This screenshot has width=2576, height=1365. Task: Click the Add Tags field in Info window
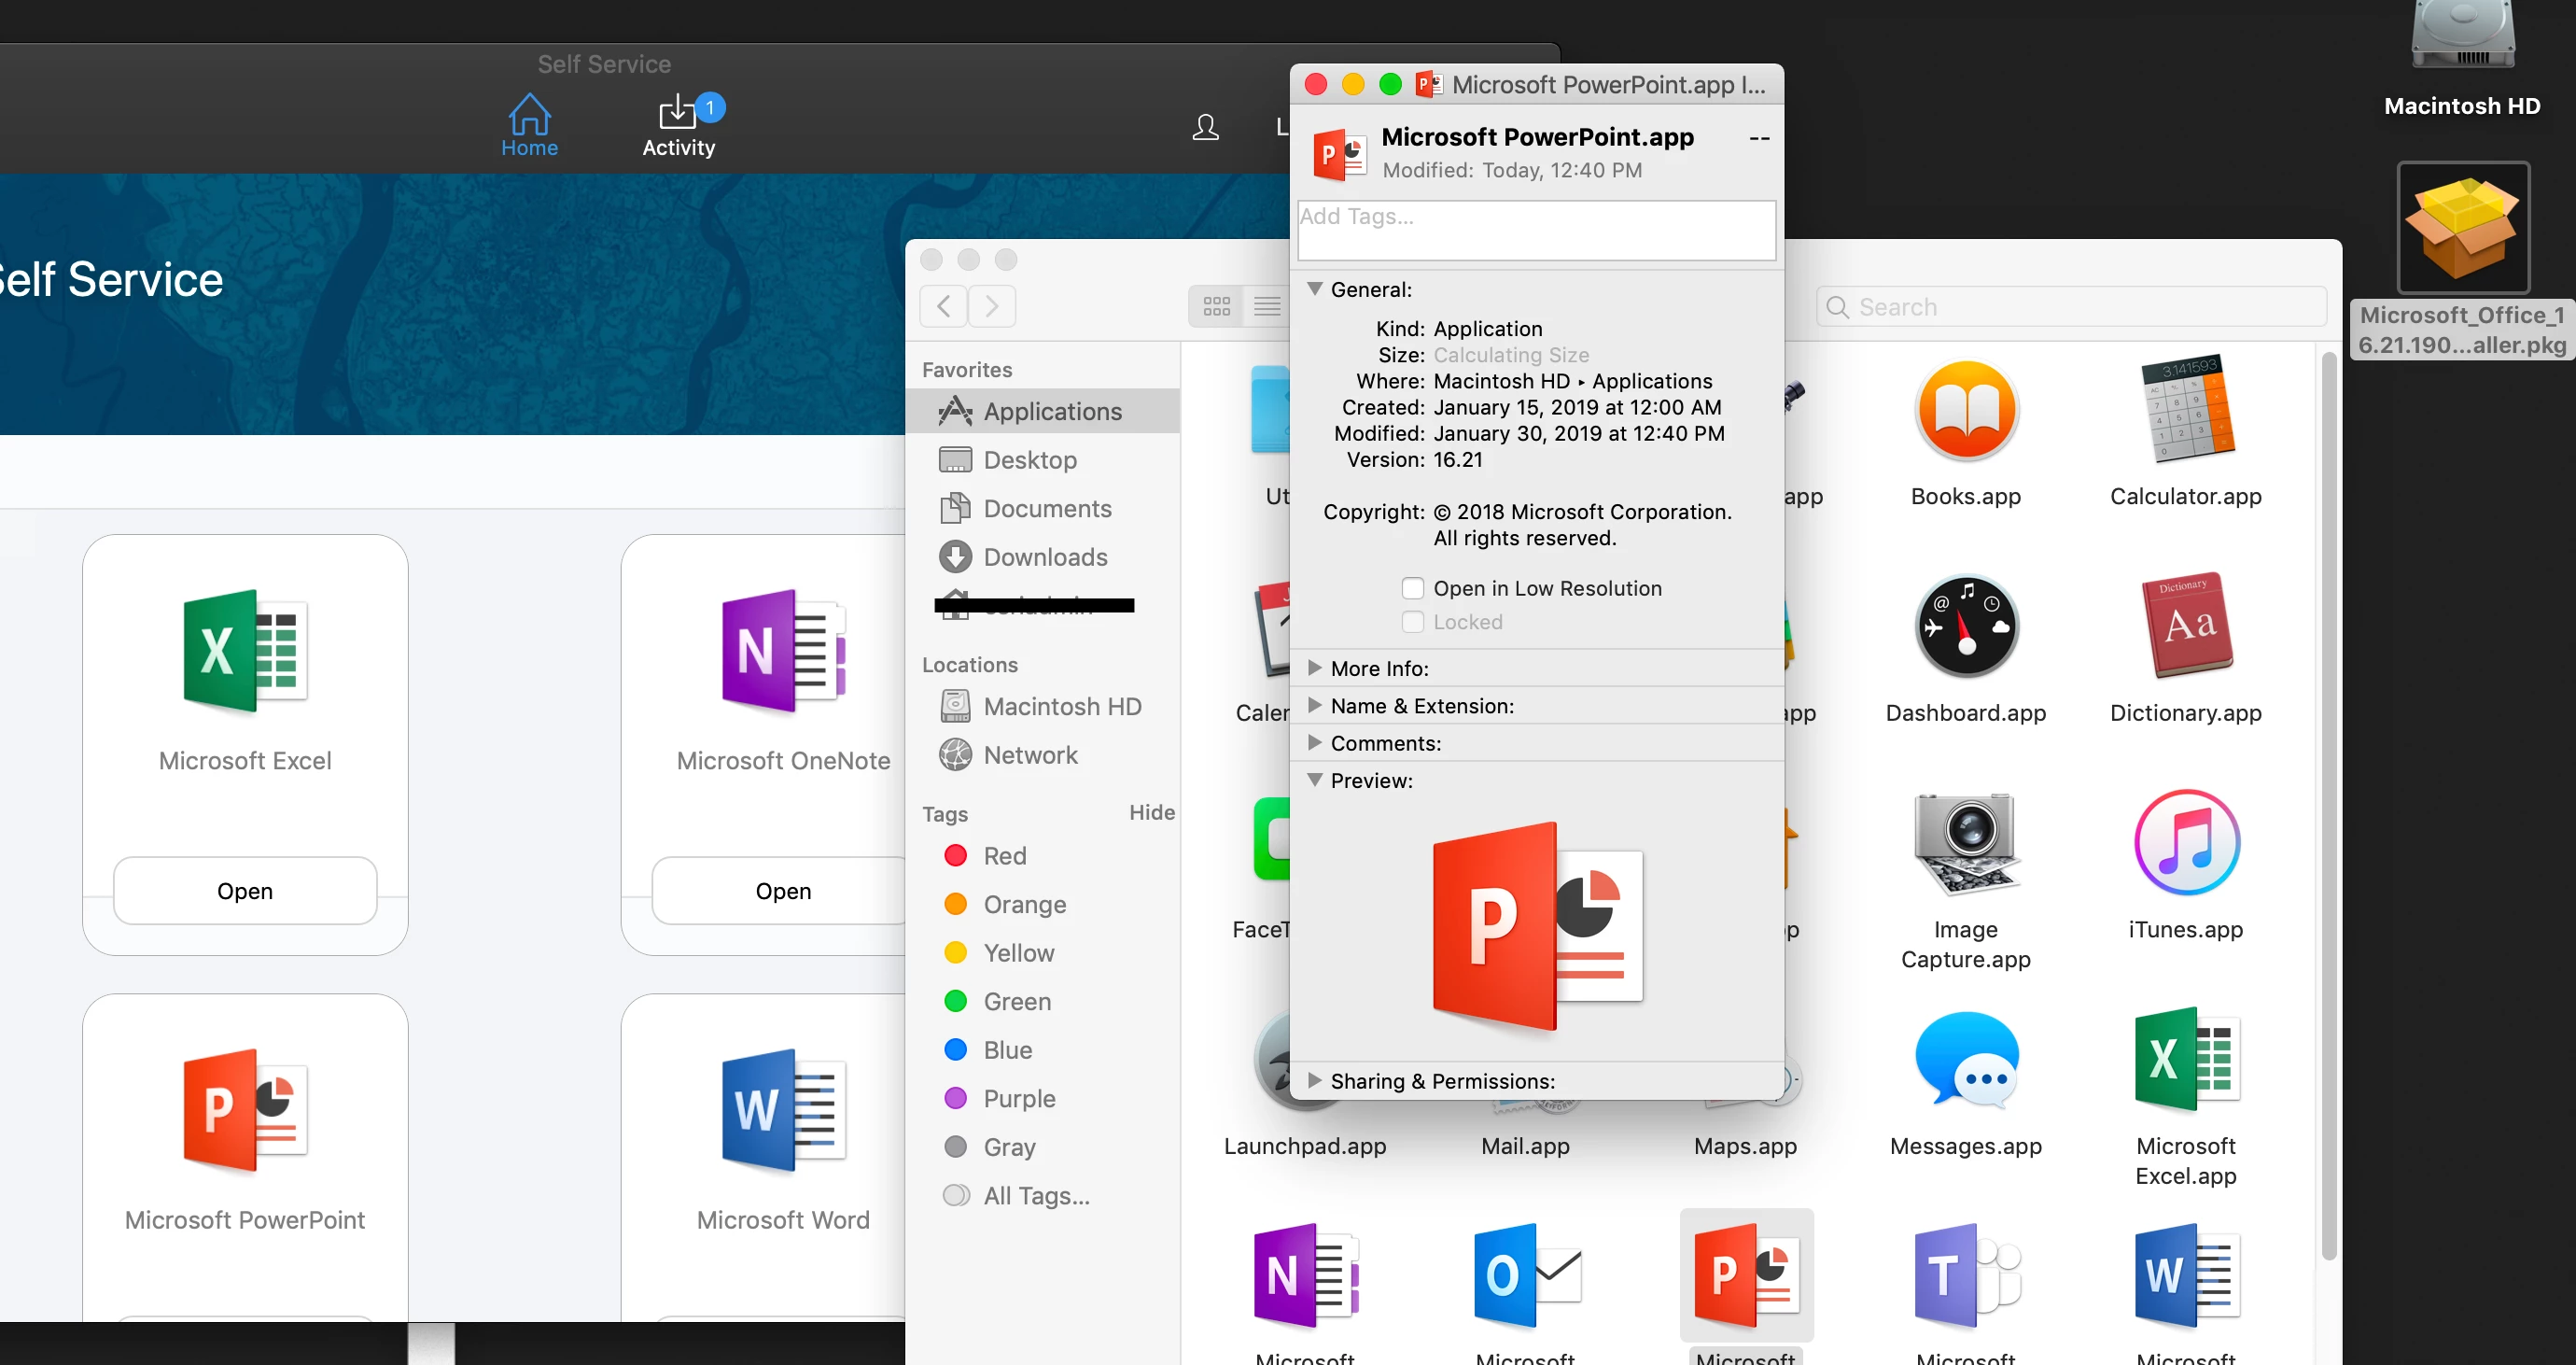[1536, 230]
